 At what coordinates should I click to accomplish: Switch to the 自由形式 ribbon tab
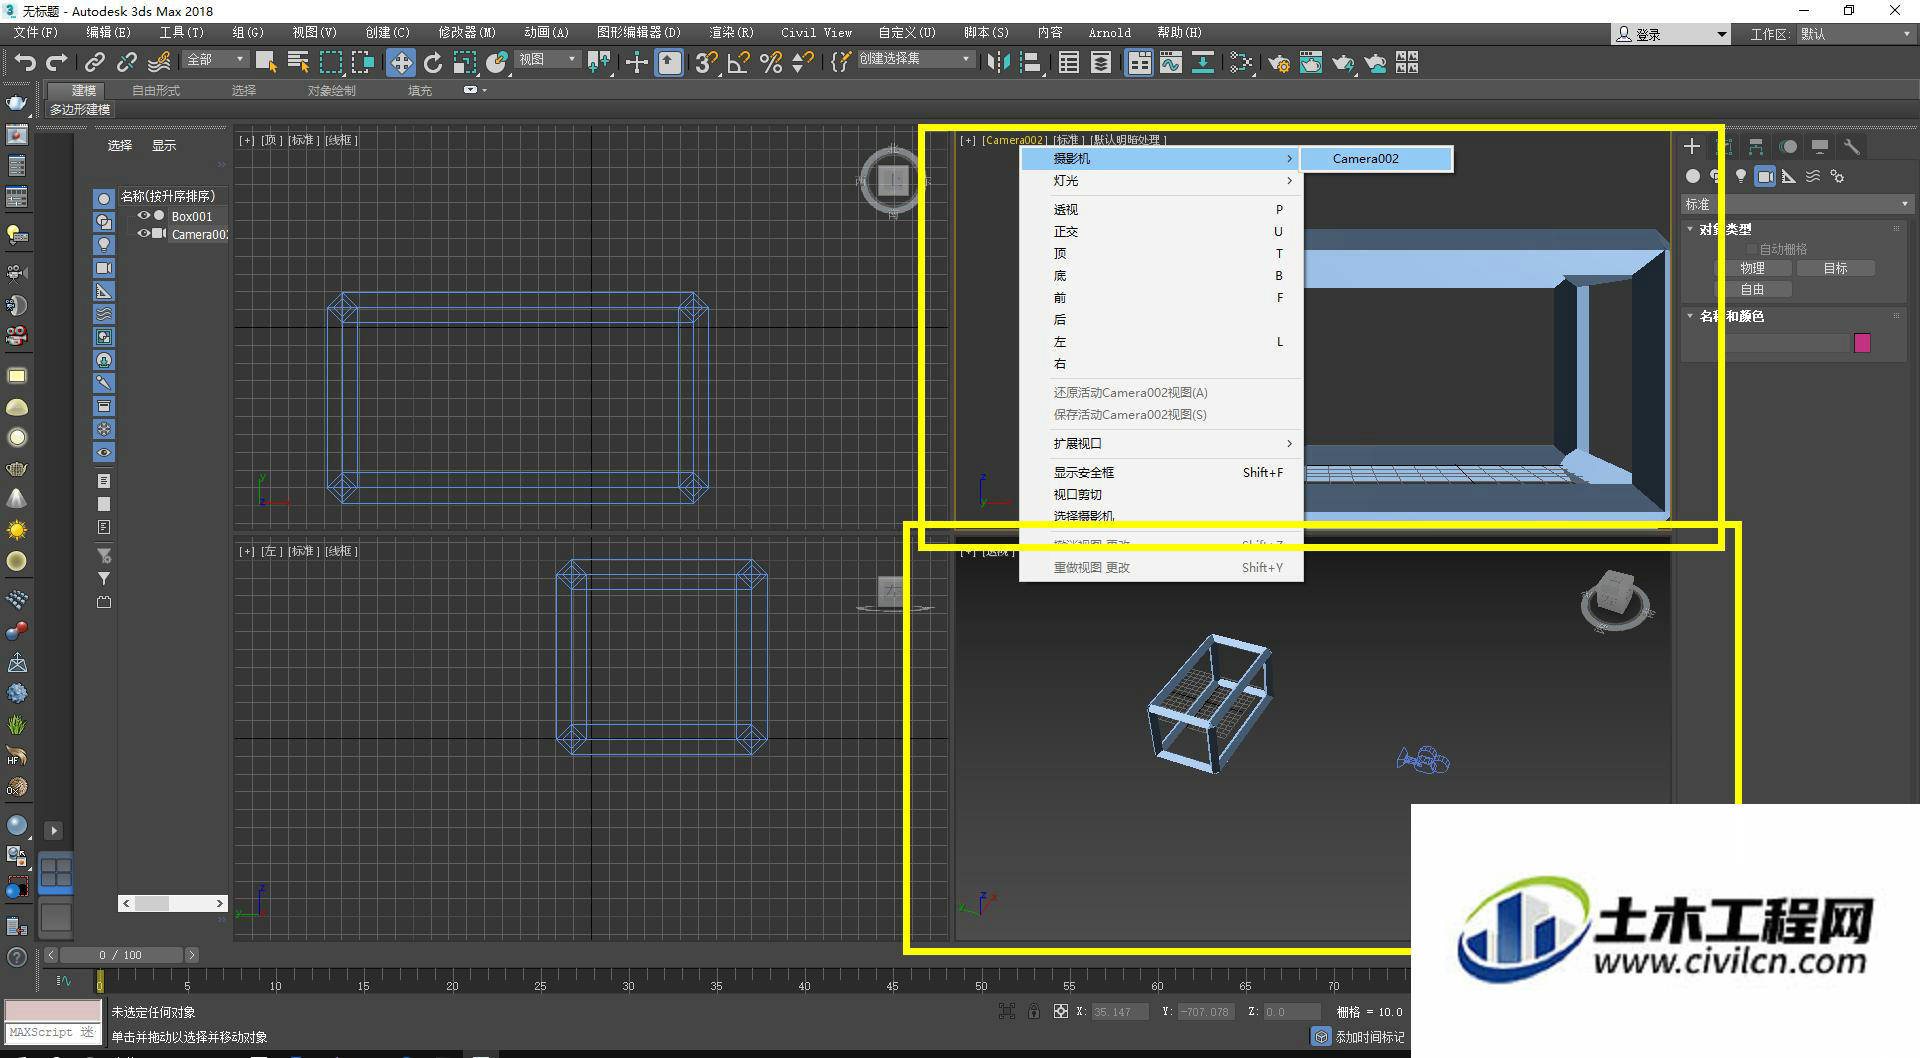(x=156, y=90)
